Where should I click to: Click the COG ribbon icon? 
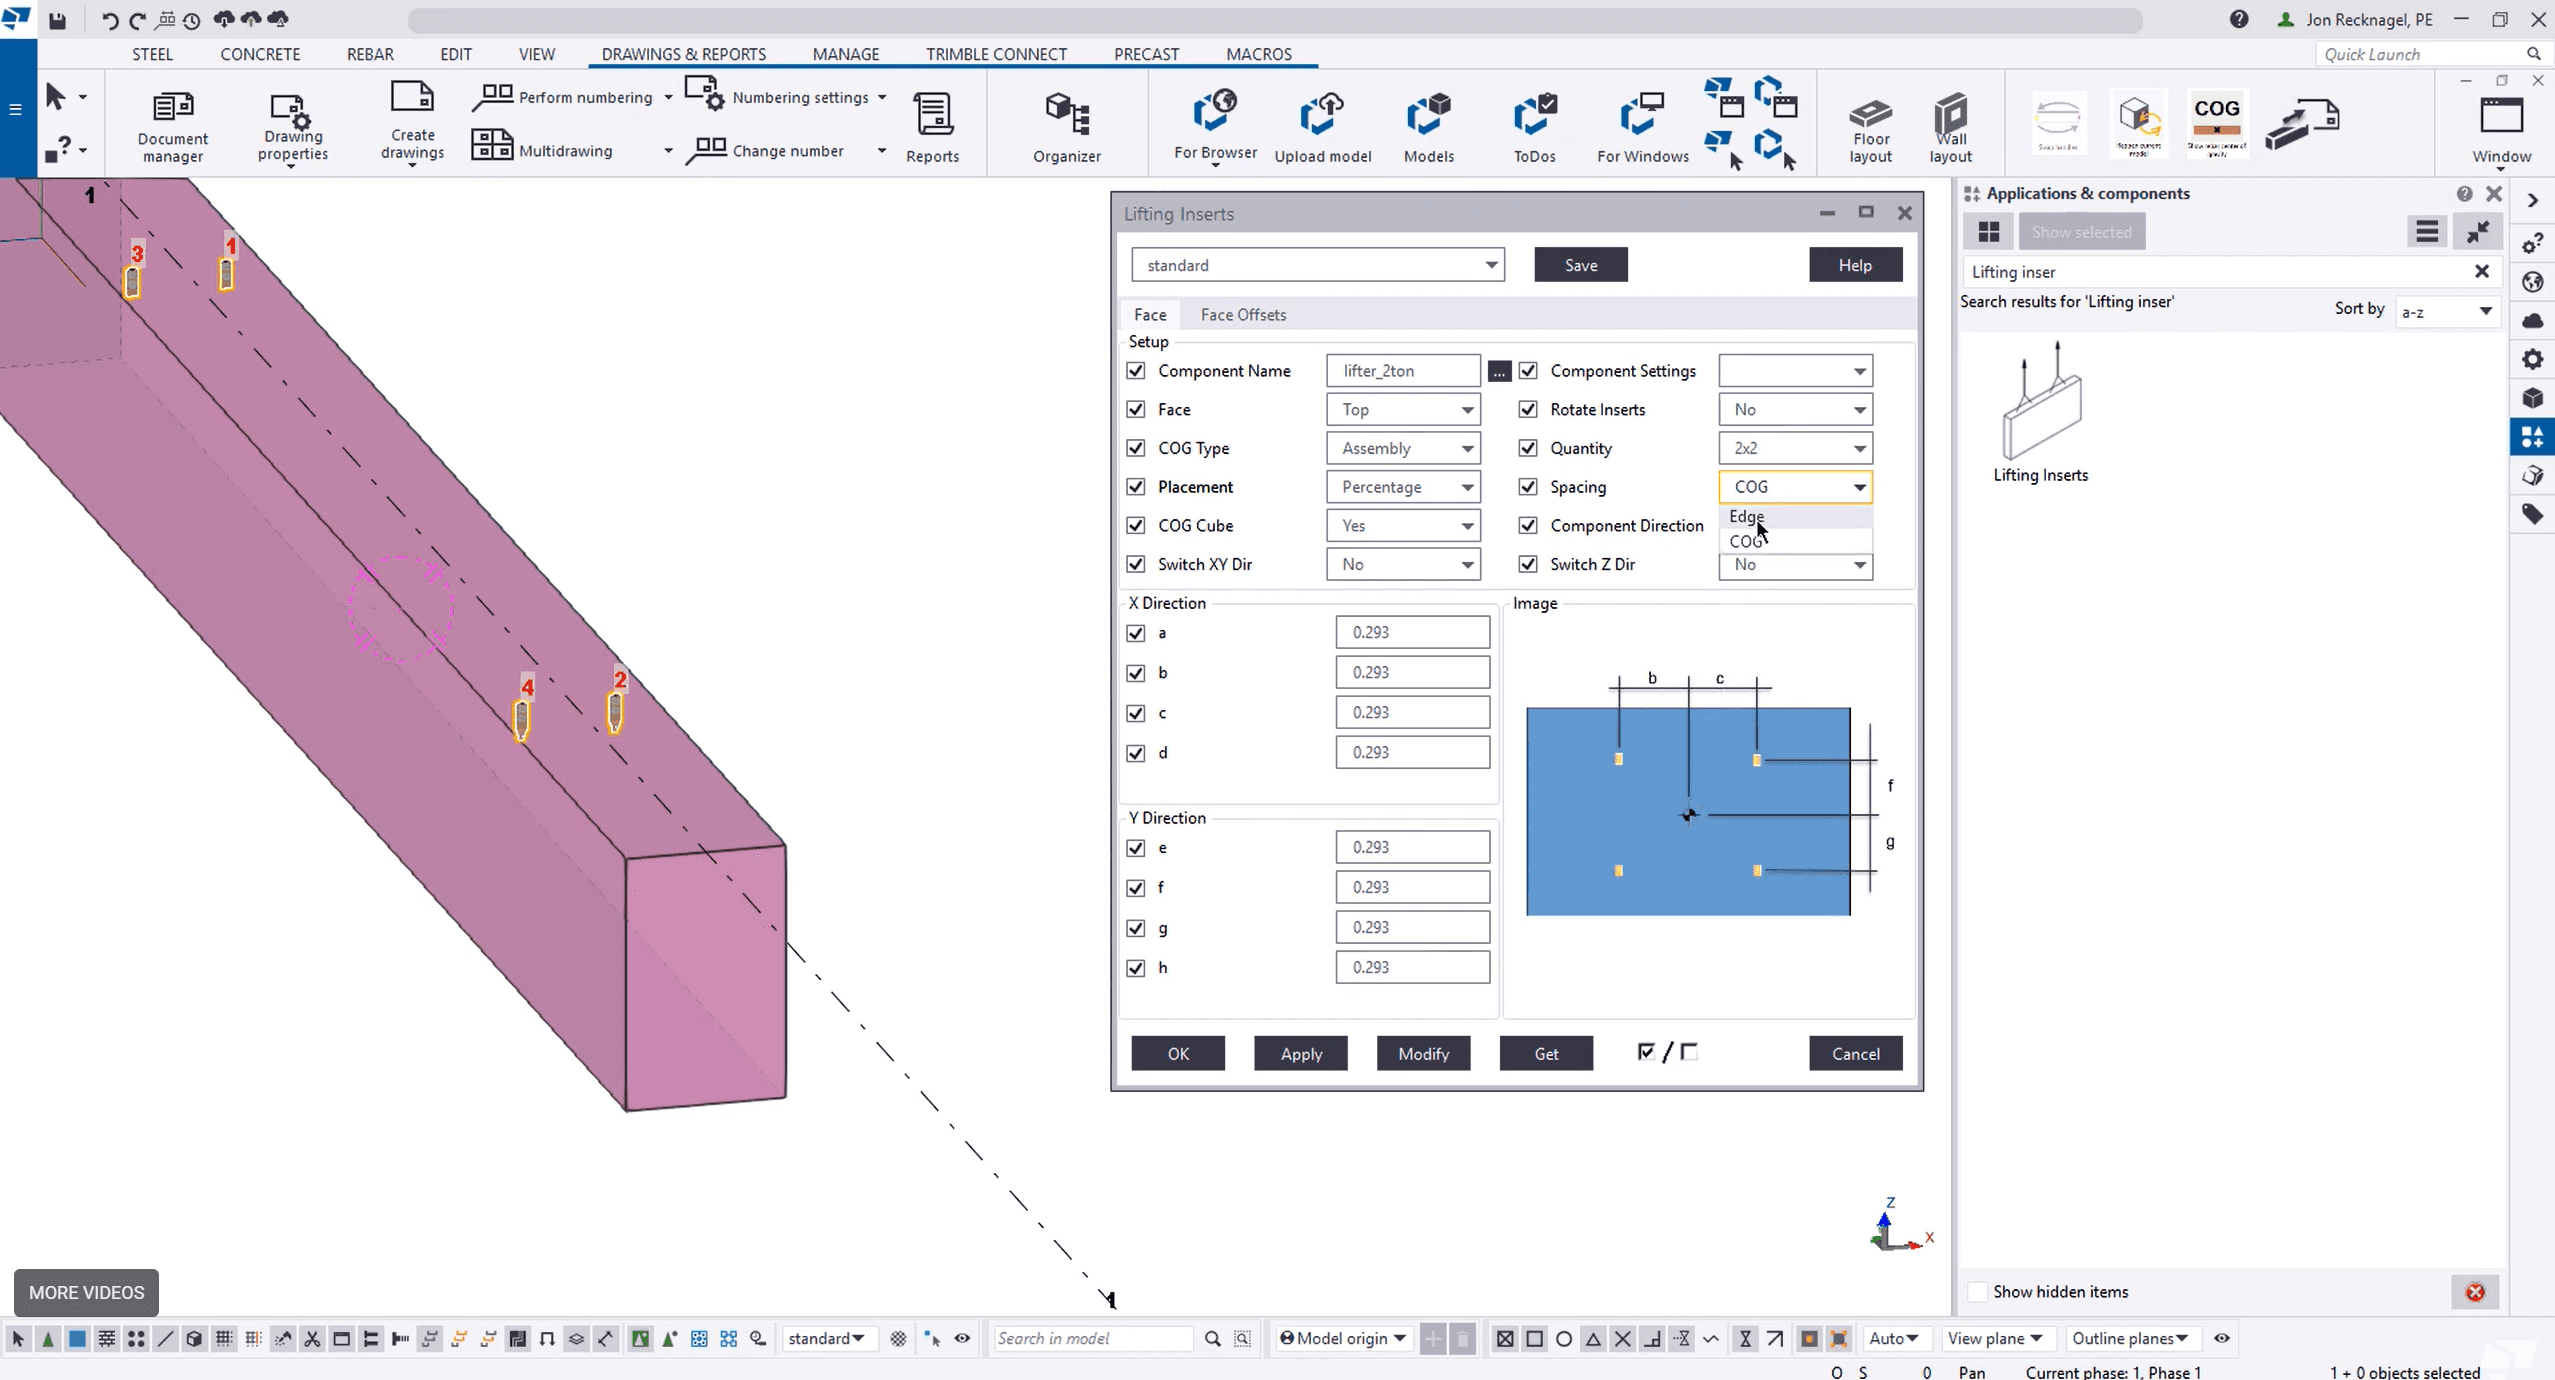pyautogui.click(x=2216, y=122)
